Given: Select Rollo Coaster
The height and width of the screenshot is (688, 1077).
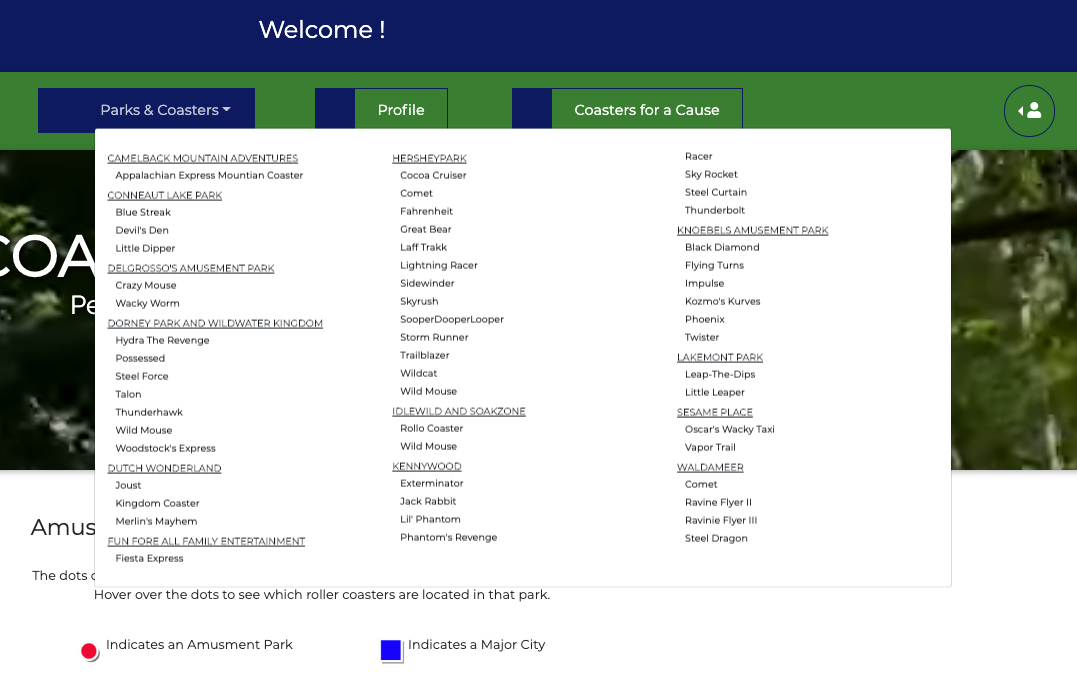Looking at the screenshot, I should point(431,428).
